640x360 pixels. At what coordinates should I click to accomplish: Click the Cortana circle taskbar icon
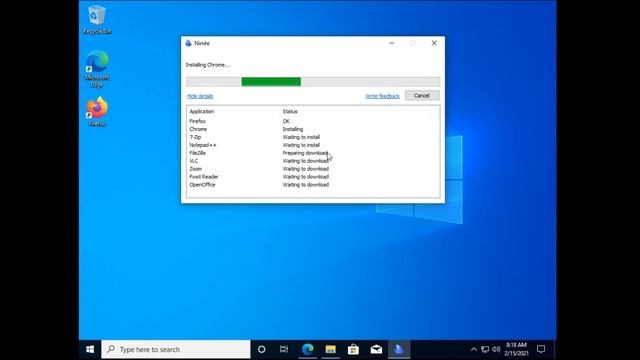click(x=262, y=349)
